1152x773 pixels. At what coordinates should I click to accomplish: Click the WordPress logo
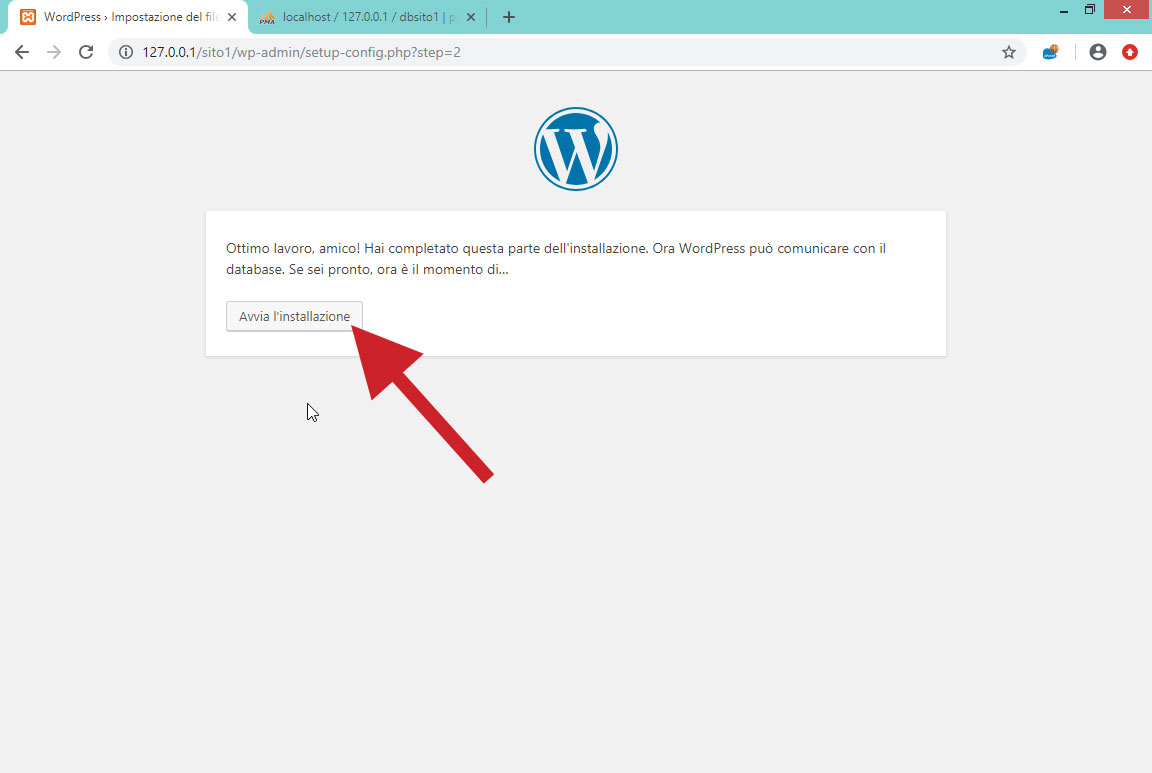tap(576, 149)
